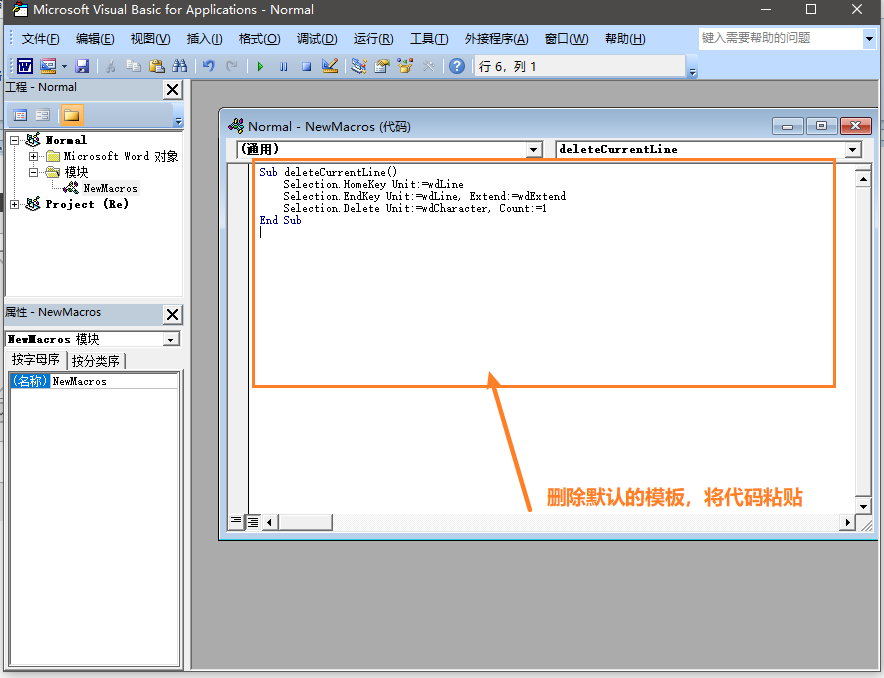Switch back to Microsoft Word view
Viewport: 884px width, 678px height.
click(x=24, y=66)
